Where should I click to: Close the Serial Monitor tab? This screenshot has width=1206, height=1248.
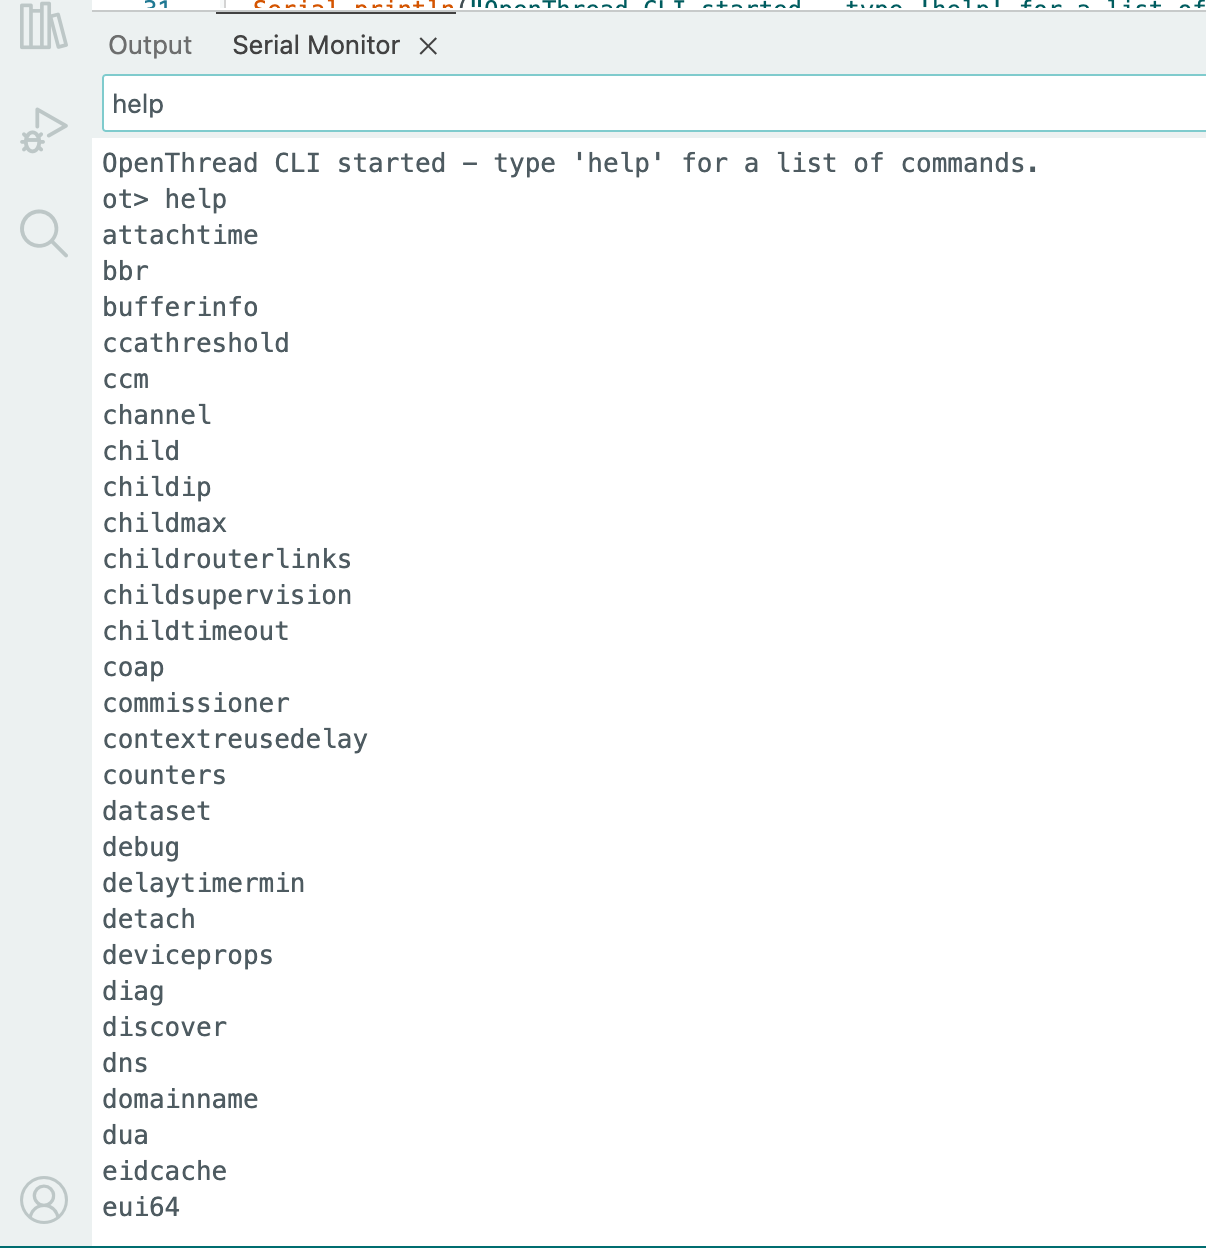(428, 46)
